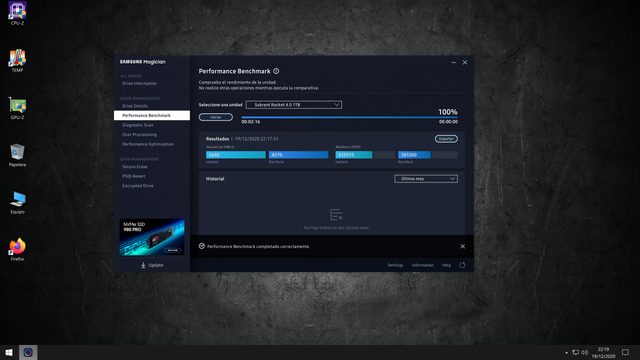
Task: Click the Performance Benchmark help info icon
Action: tap(276, 71)
